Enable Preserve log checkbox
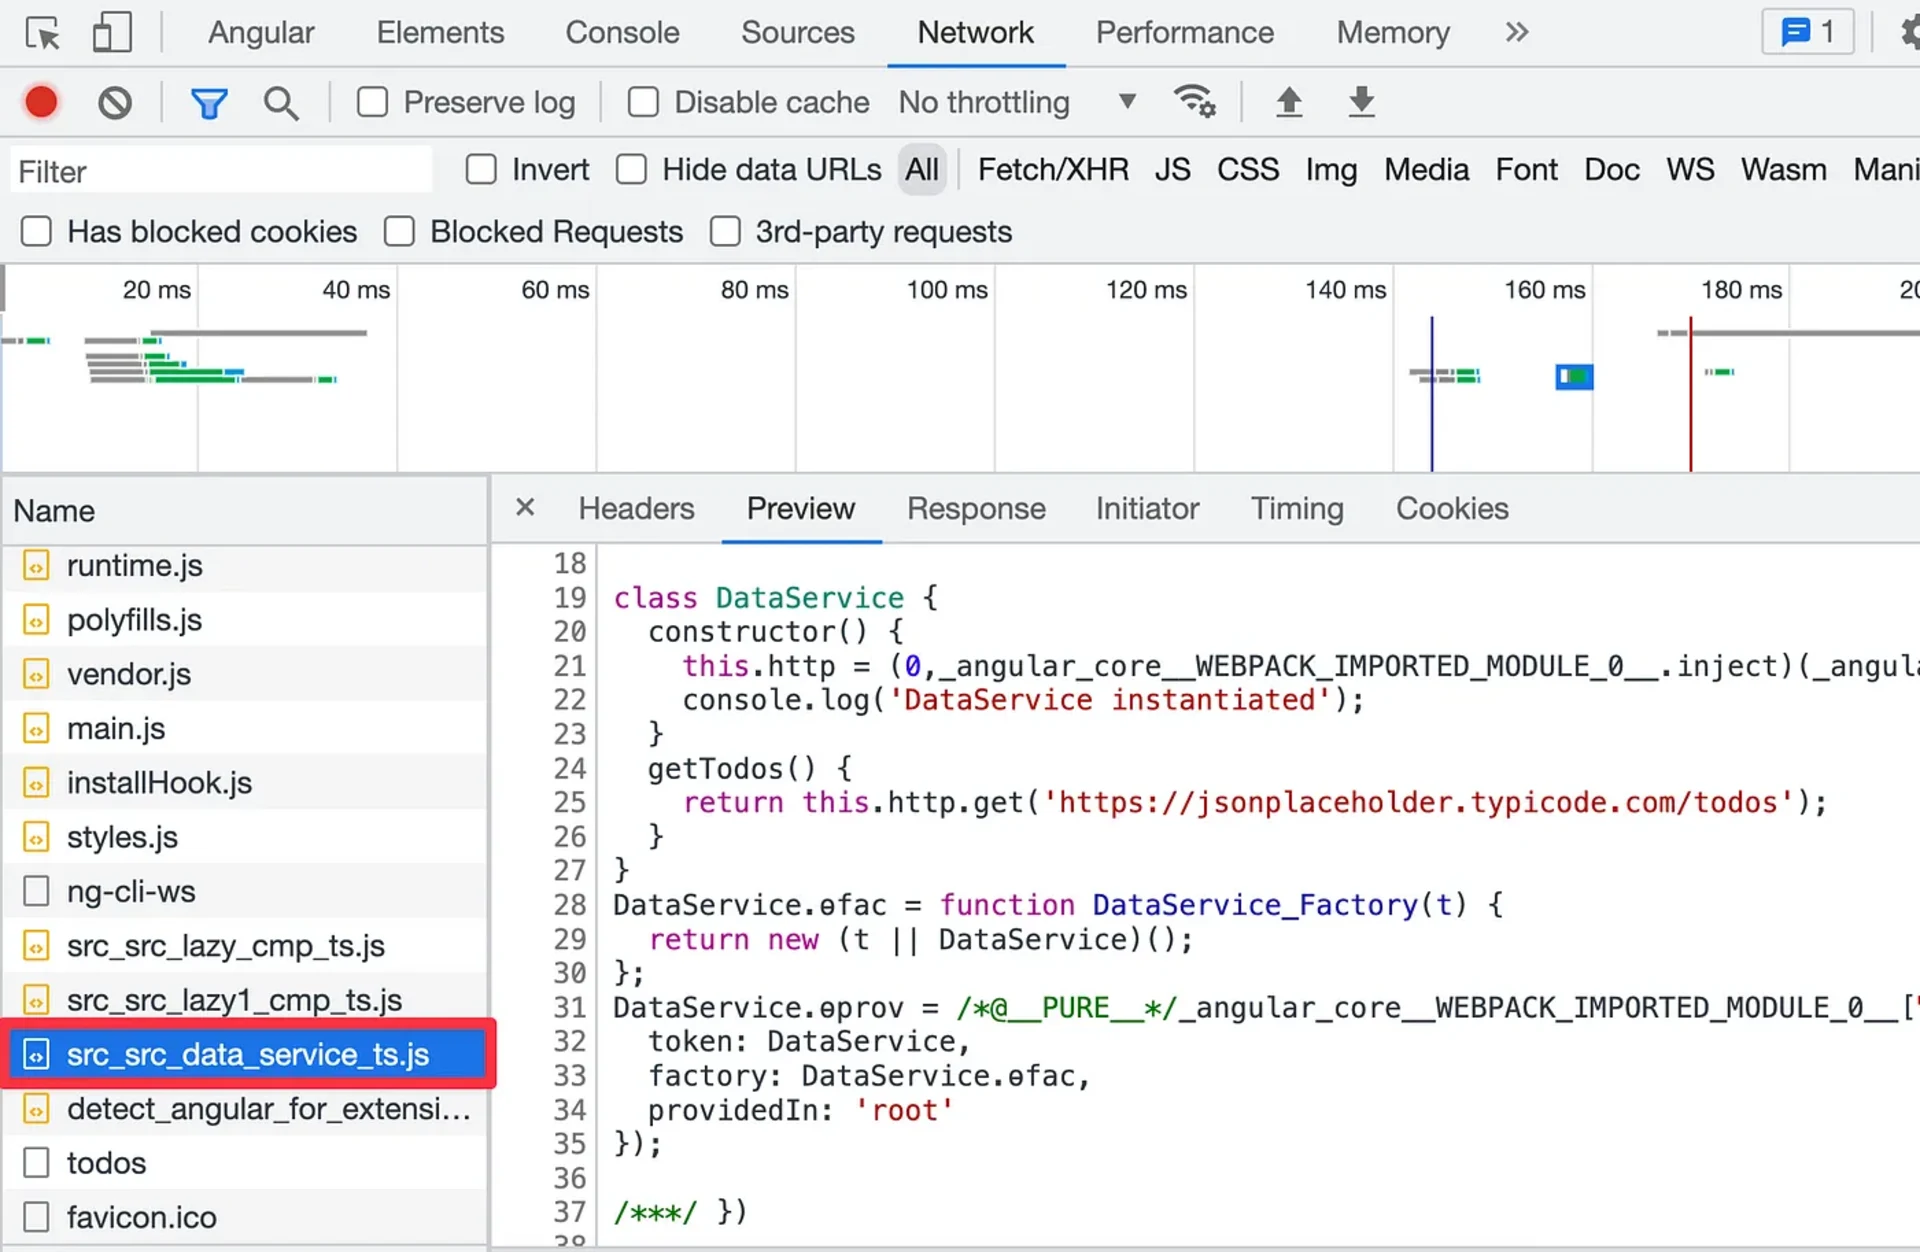 (373, 102)
